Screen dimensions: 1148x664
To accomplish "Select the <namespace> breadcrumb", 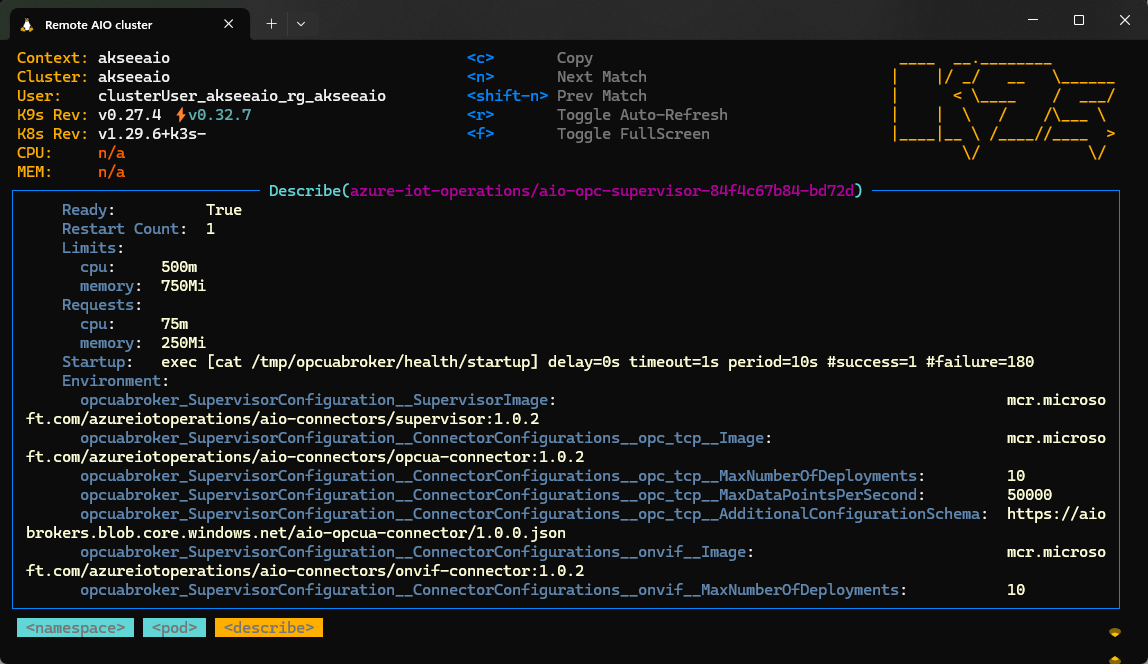I will pos(75,627).
